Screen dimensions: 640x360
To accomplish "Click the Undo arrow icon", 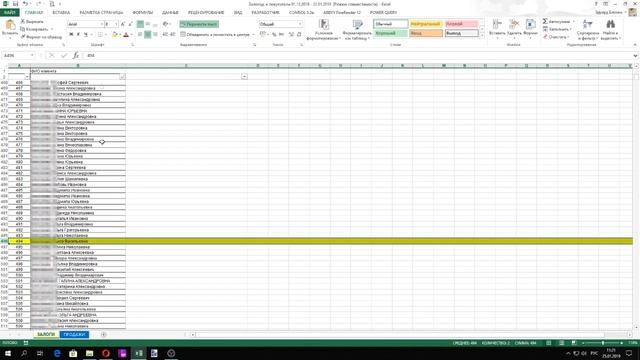I will pos(25,4).
